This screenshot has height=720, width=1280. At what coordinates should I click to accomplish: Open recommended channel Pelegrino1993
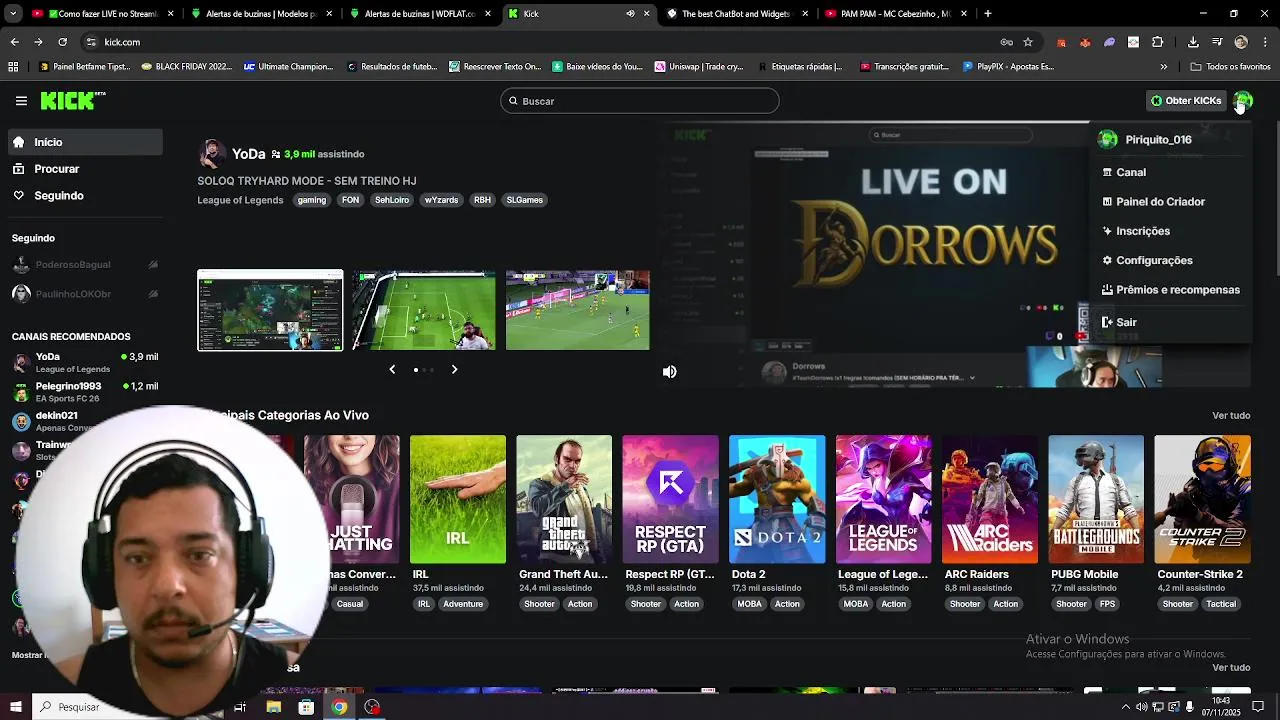tap(84, 391)
